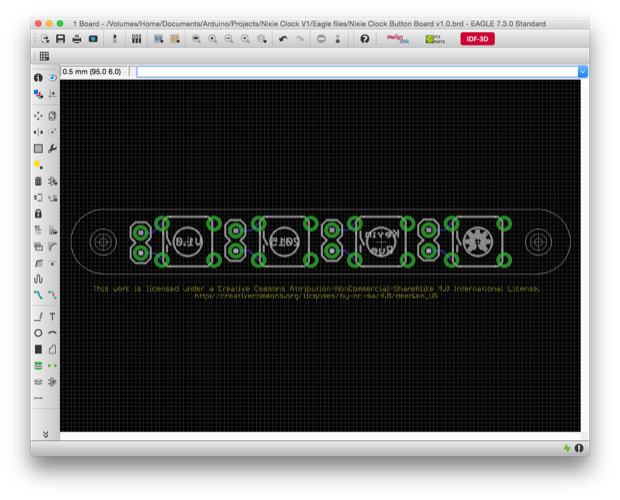
Task: Select the Group tool
Action: point(38,149)
